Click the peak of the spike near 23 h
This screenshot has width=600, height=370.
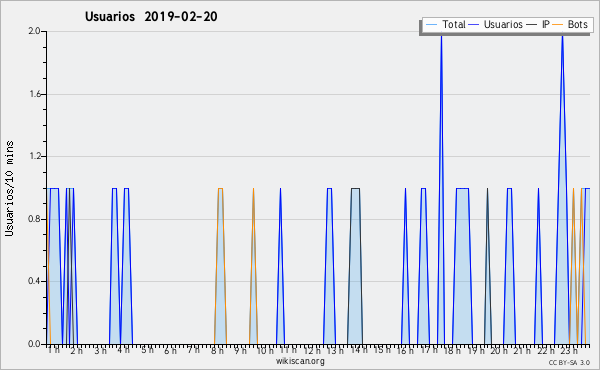562,36
